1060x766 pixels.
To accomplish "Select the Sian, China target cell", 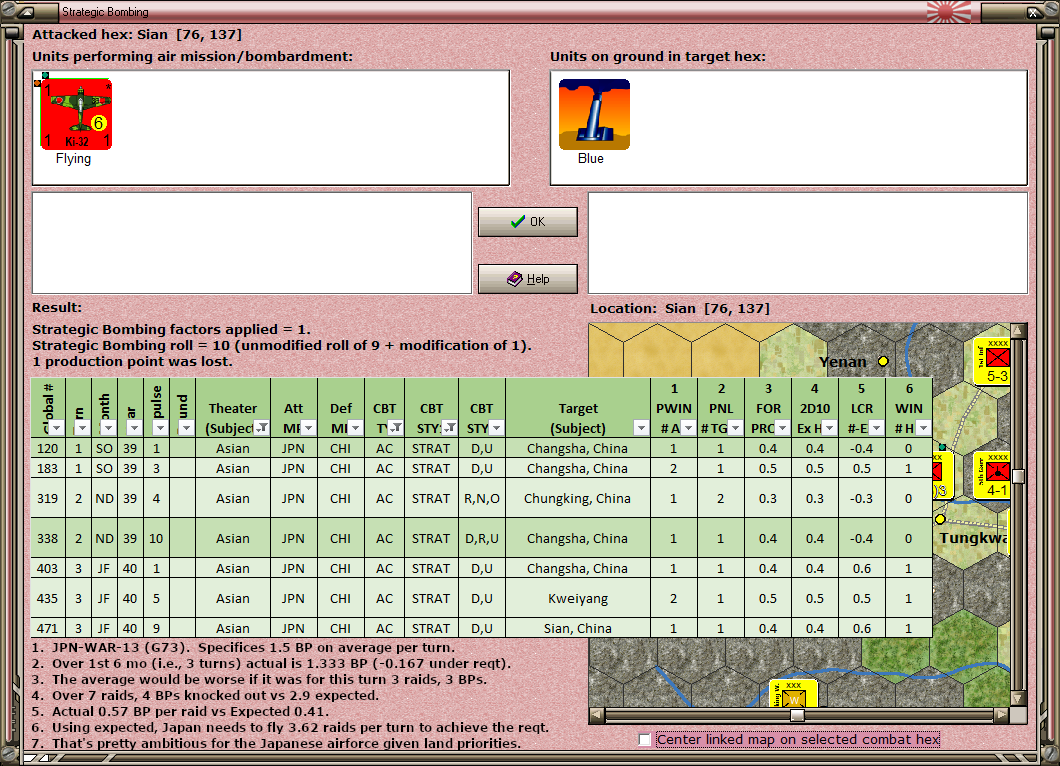I will 577,628.
